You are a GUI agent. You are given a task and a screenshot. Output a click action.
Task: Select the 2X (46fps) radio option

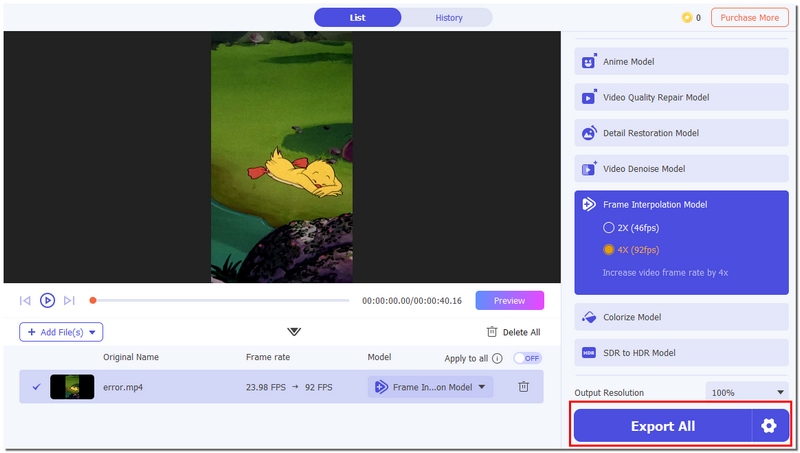608,228
